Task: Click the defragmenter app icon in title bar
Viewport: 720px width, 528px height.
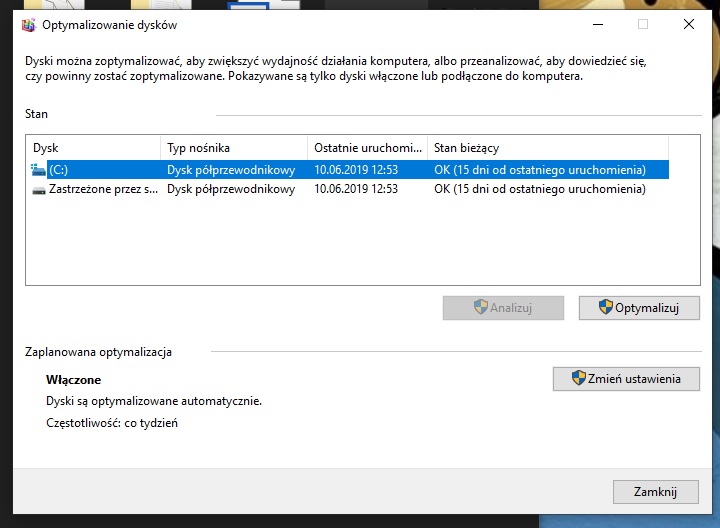Action: pos(28,25)
